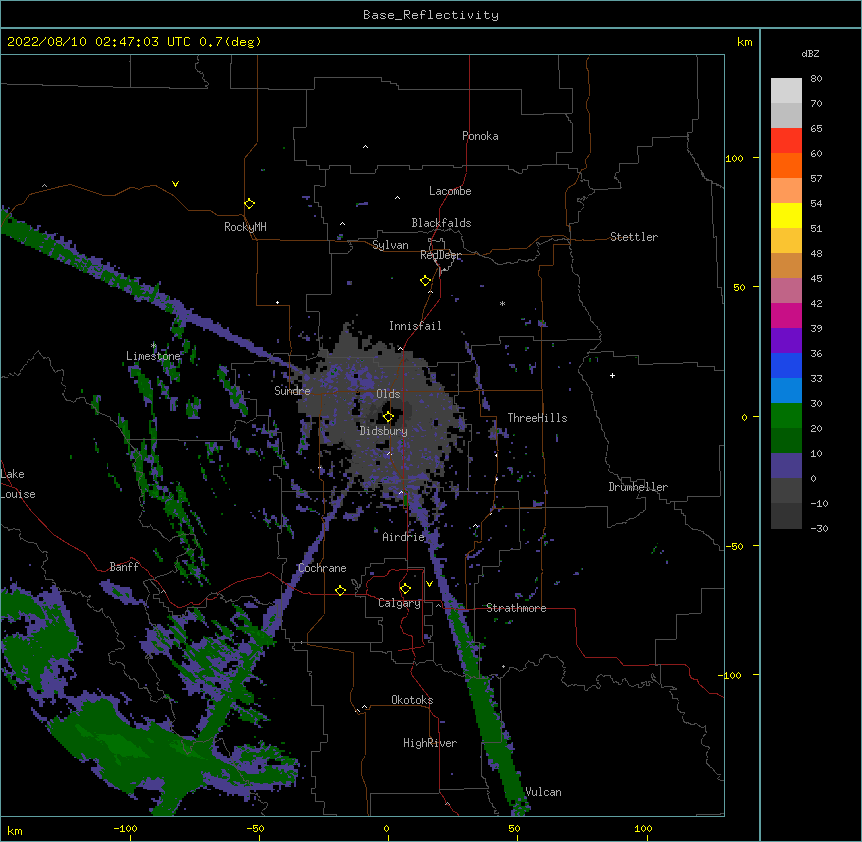Viewport: 862px width, 842px height.
Task: Click the Banff label
Action: 124,567
